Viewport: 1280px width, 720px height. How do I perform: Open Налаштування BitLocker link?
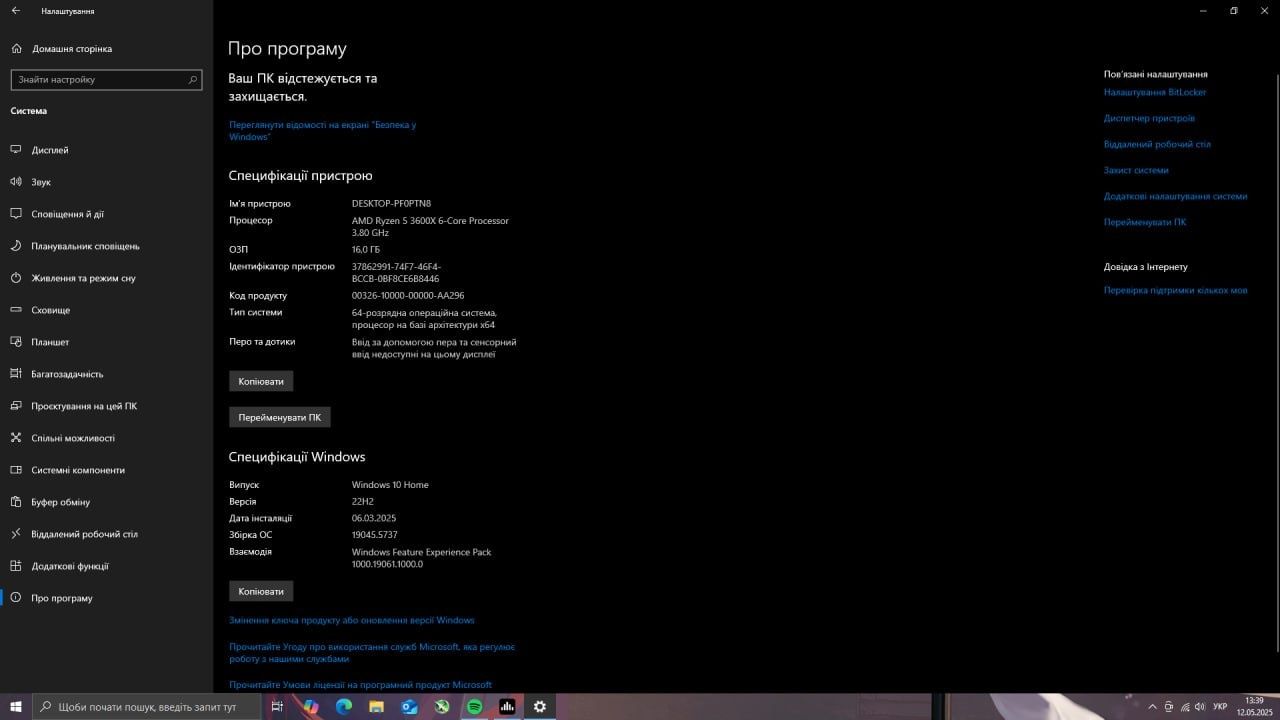click(1155, 92)
